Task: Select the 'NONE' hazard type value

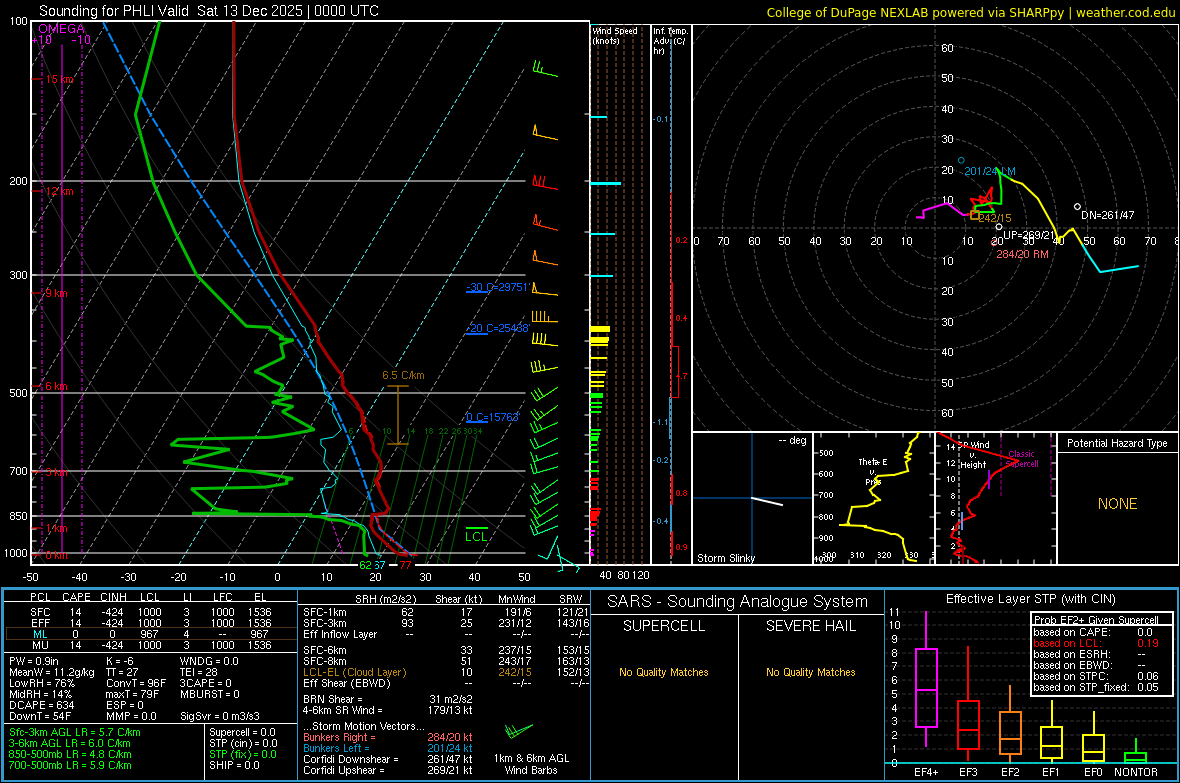Action: 1118,504
